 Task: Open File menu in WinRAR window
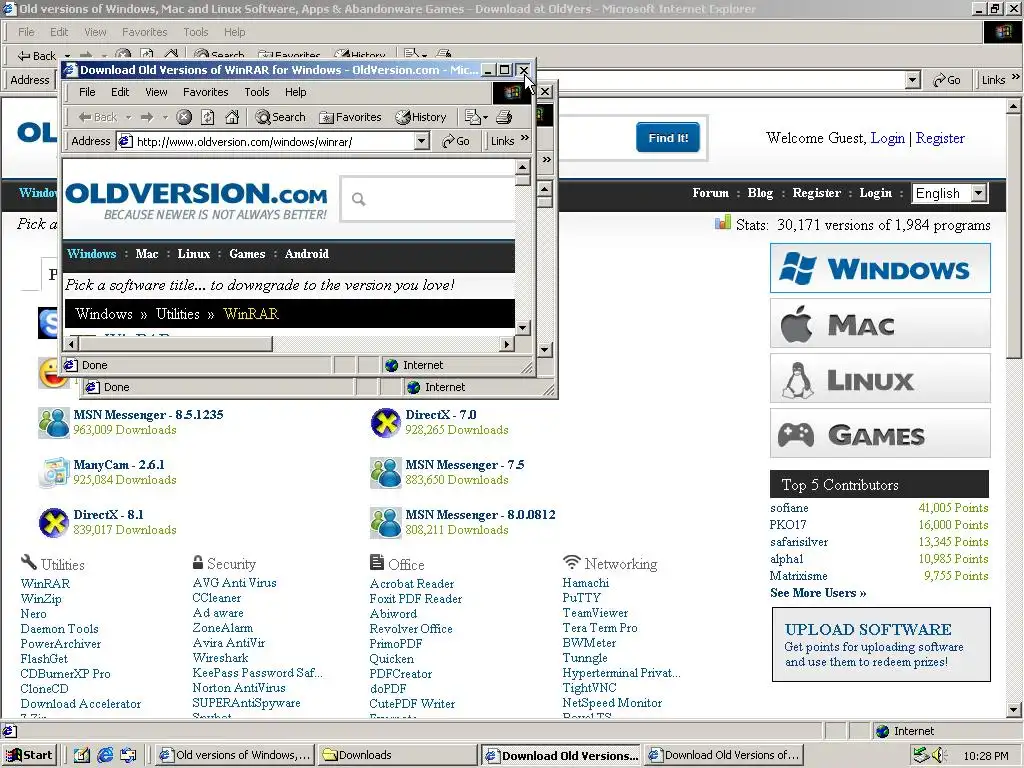[87, 92]
